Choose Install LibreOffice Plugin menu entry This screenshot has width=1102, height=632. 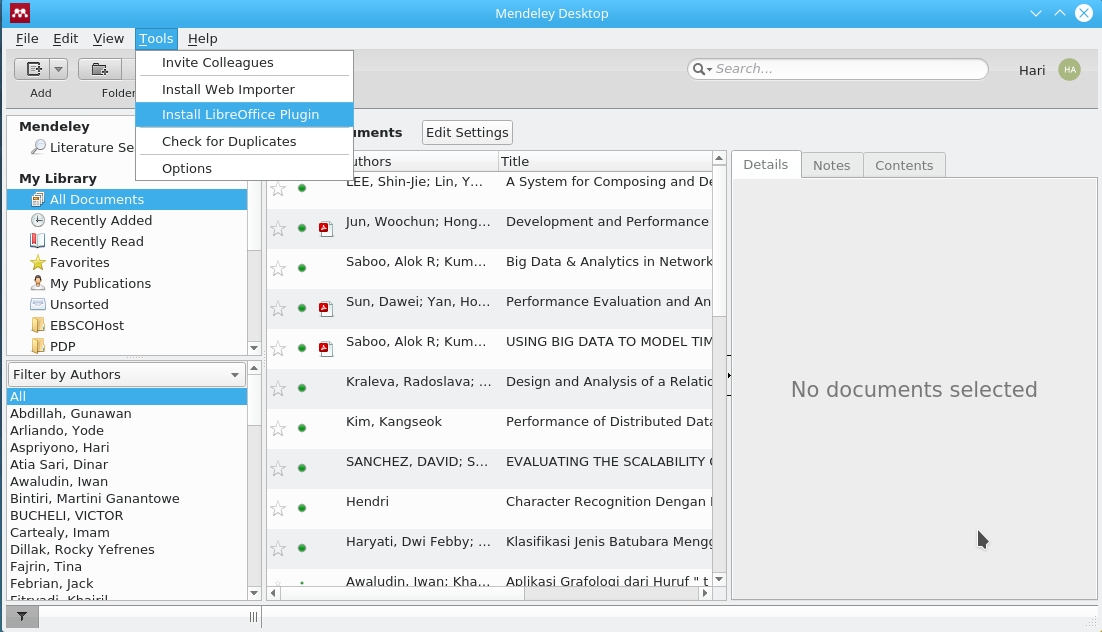240,115
